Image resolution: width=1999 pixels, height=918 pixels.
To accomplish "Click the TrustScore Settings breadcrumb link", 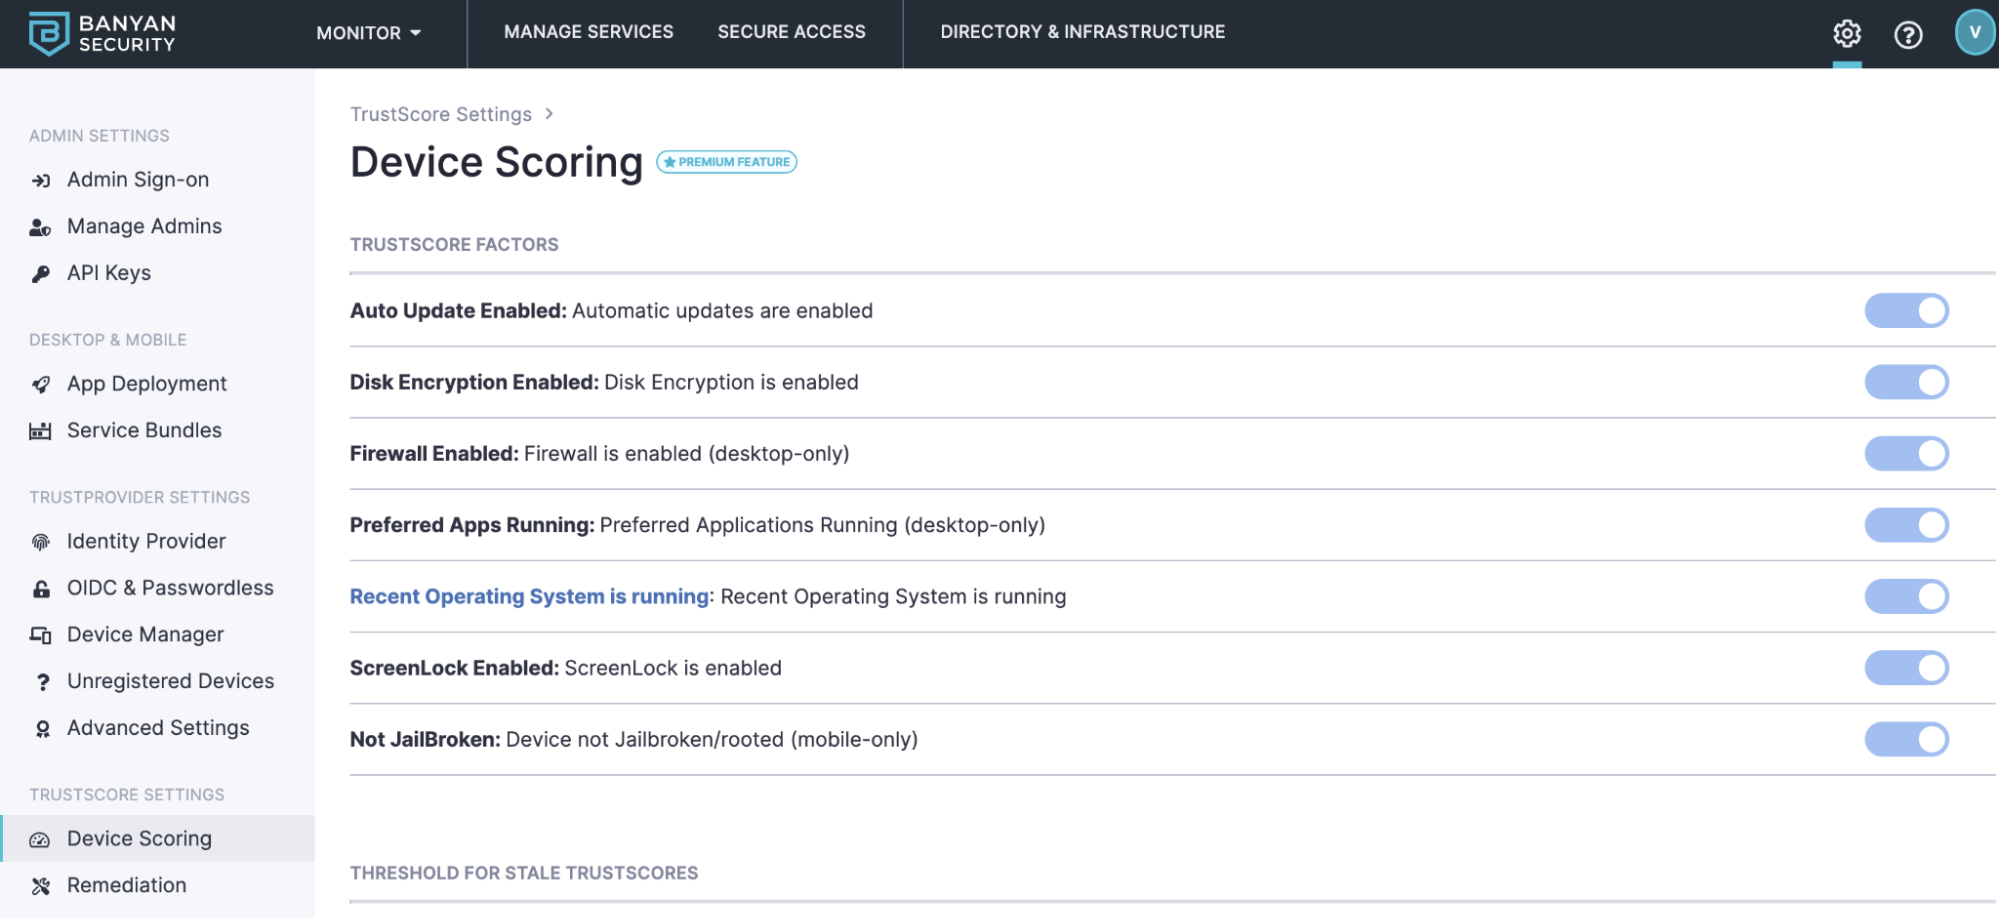I will [440, 114].
